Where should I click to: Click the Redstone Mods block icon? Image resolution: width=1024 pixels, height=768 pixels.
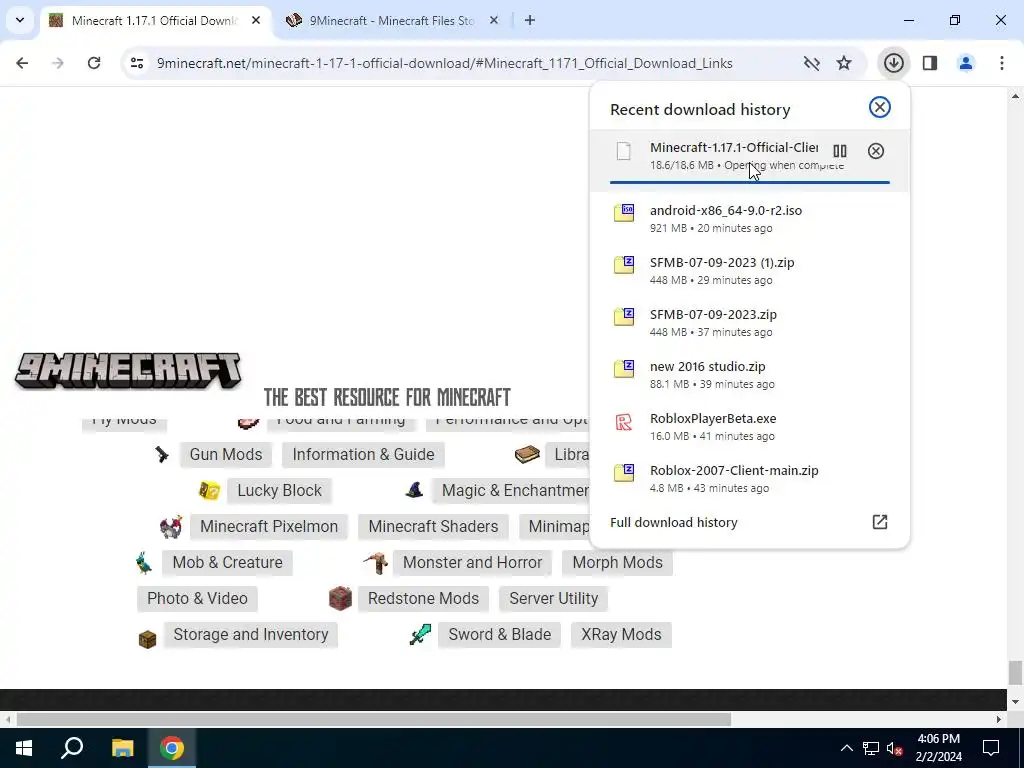[340, 598]
